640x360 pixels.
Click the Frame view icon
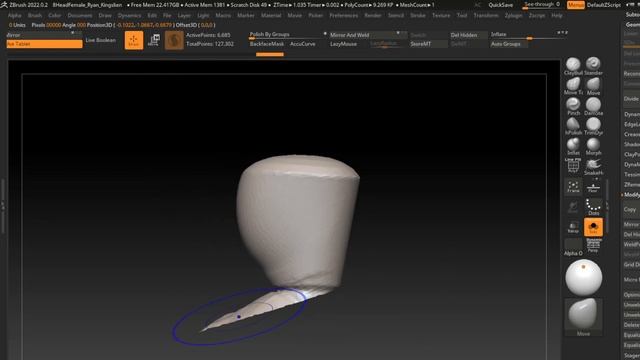[x=573, y=187]
